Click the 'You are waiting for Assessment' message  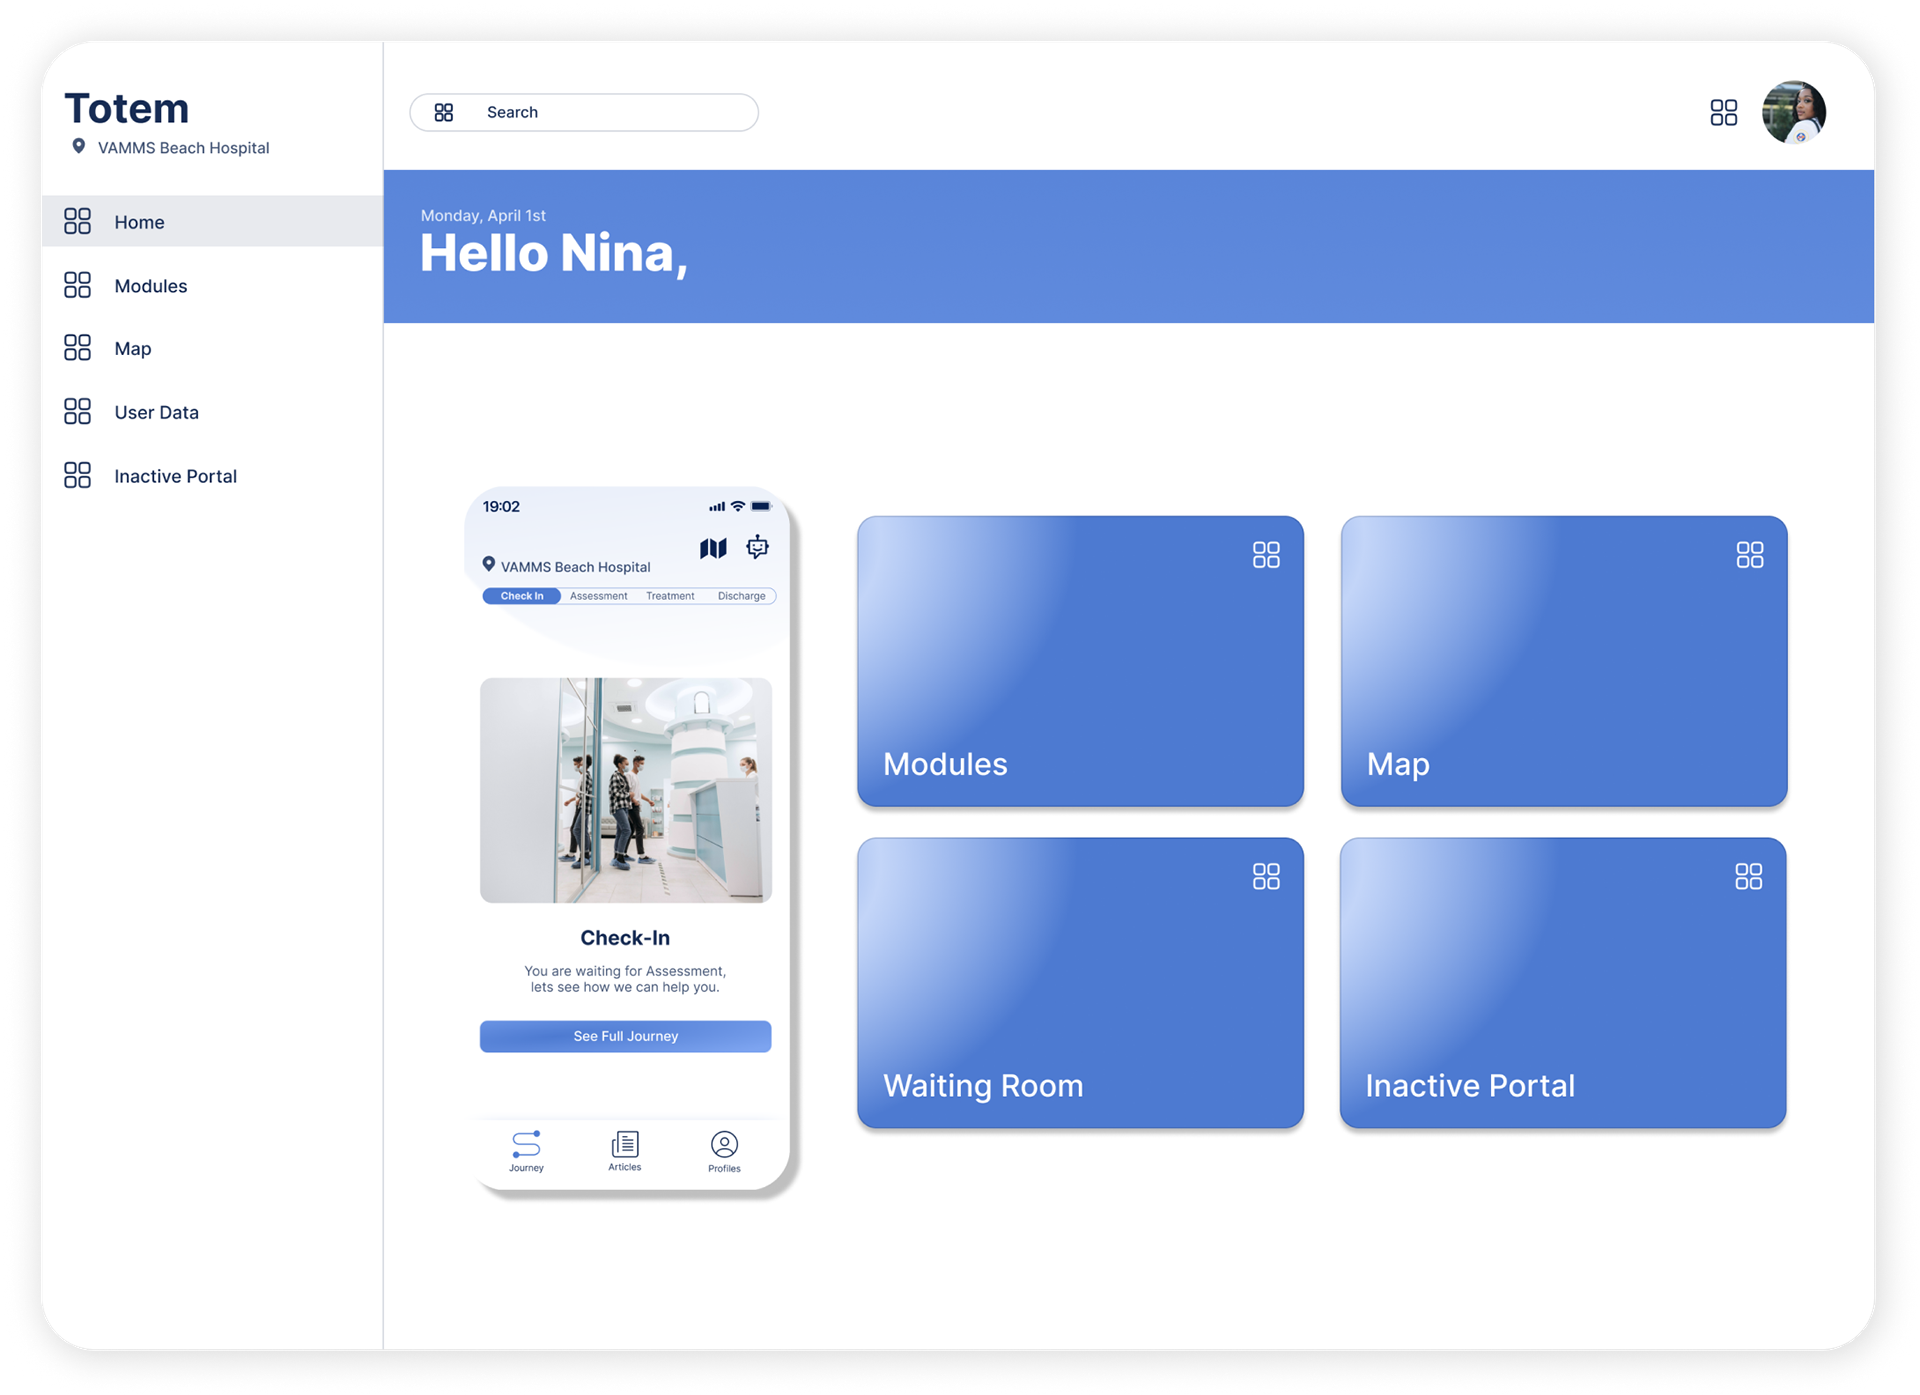pyautogui.click(x=625, y=979)
